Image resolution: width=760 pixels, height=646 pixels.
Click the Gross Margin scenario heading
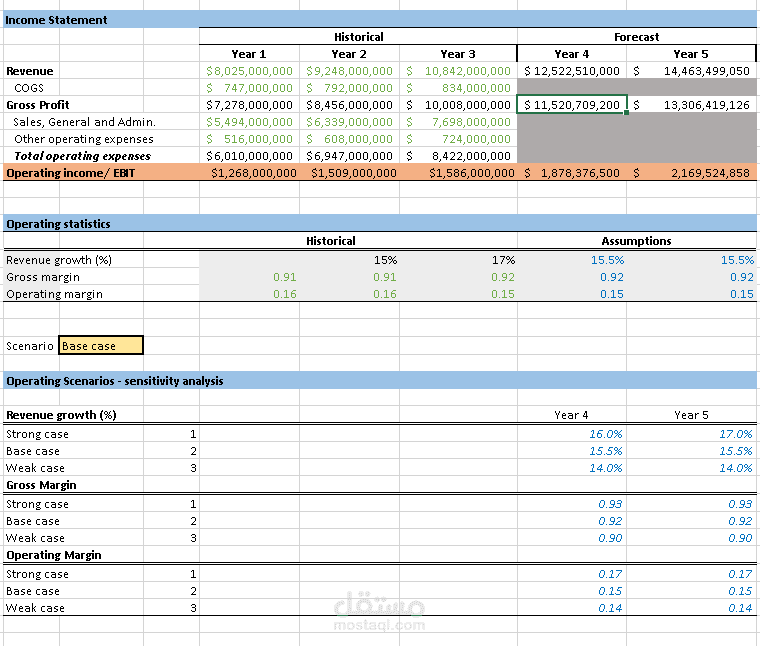coord(41,485)
